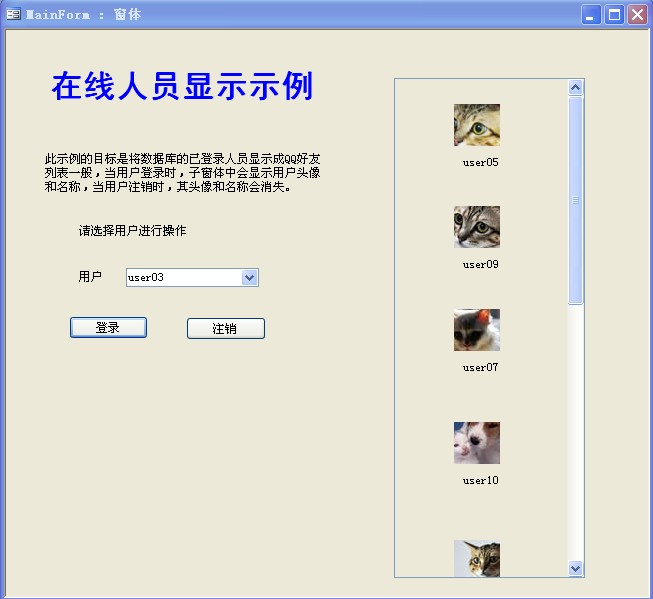Click the user07 name label

[x=481, y=367]
